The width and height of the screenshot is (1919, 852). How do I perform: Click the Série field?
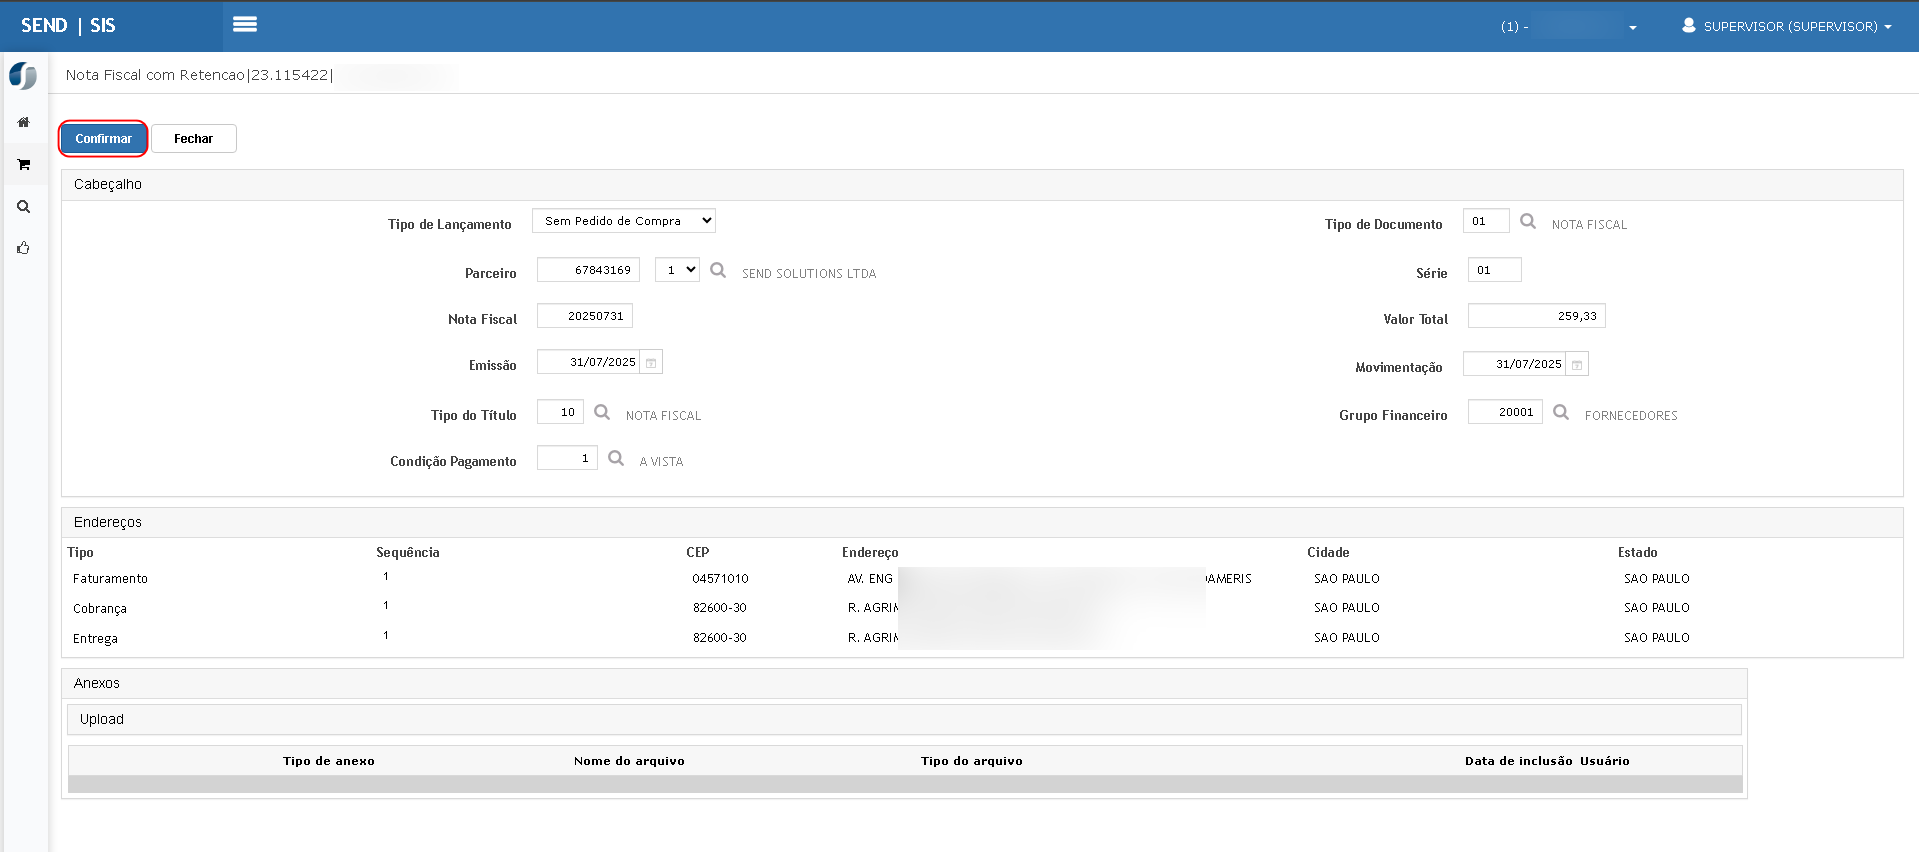pyautogui.click(x=1495, y=270)
